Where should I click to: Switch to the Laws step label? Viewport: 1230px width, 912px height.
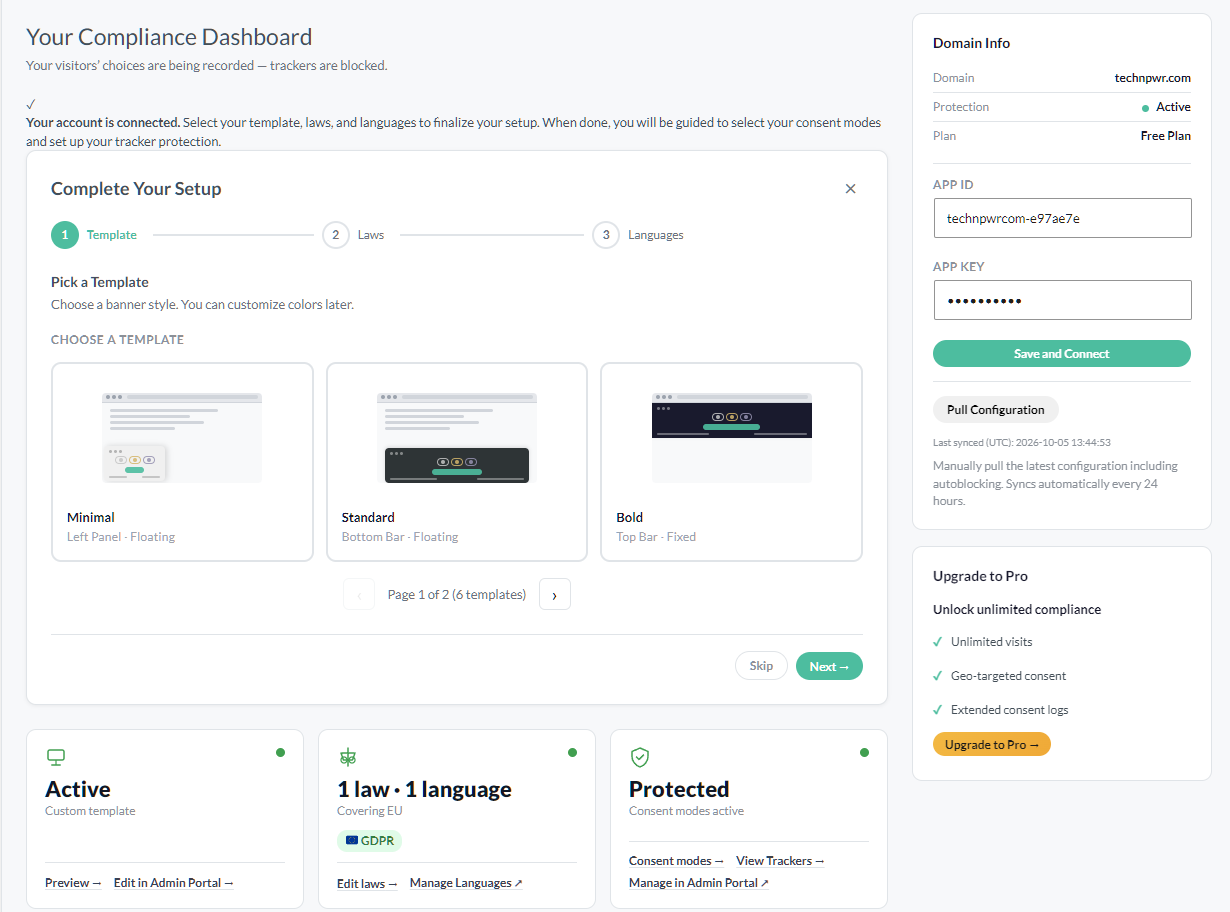tap(371, 235)
